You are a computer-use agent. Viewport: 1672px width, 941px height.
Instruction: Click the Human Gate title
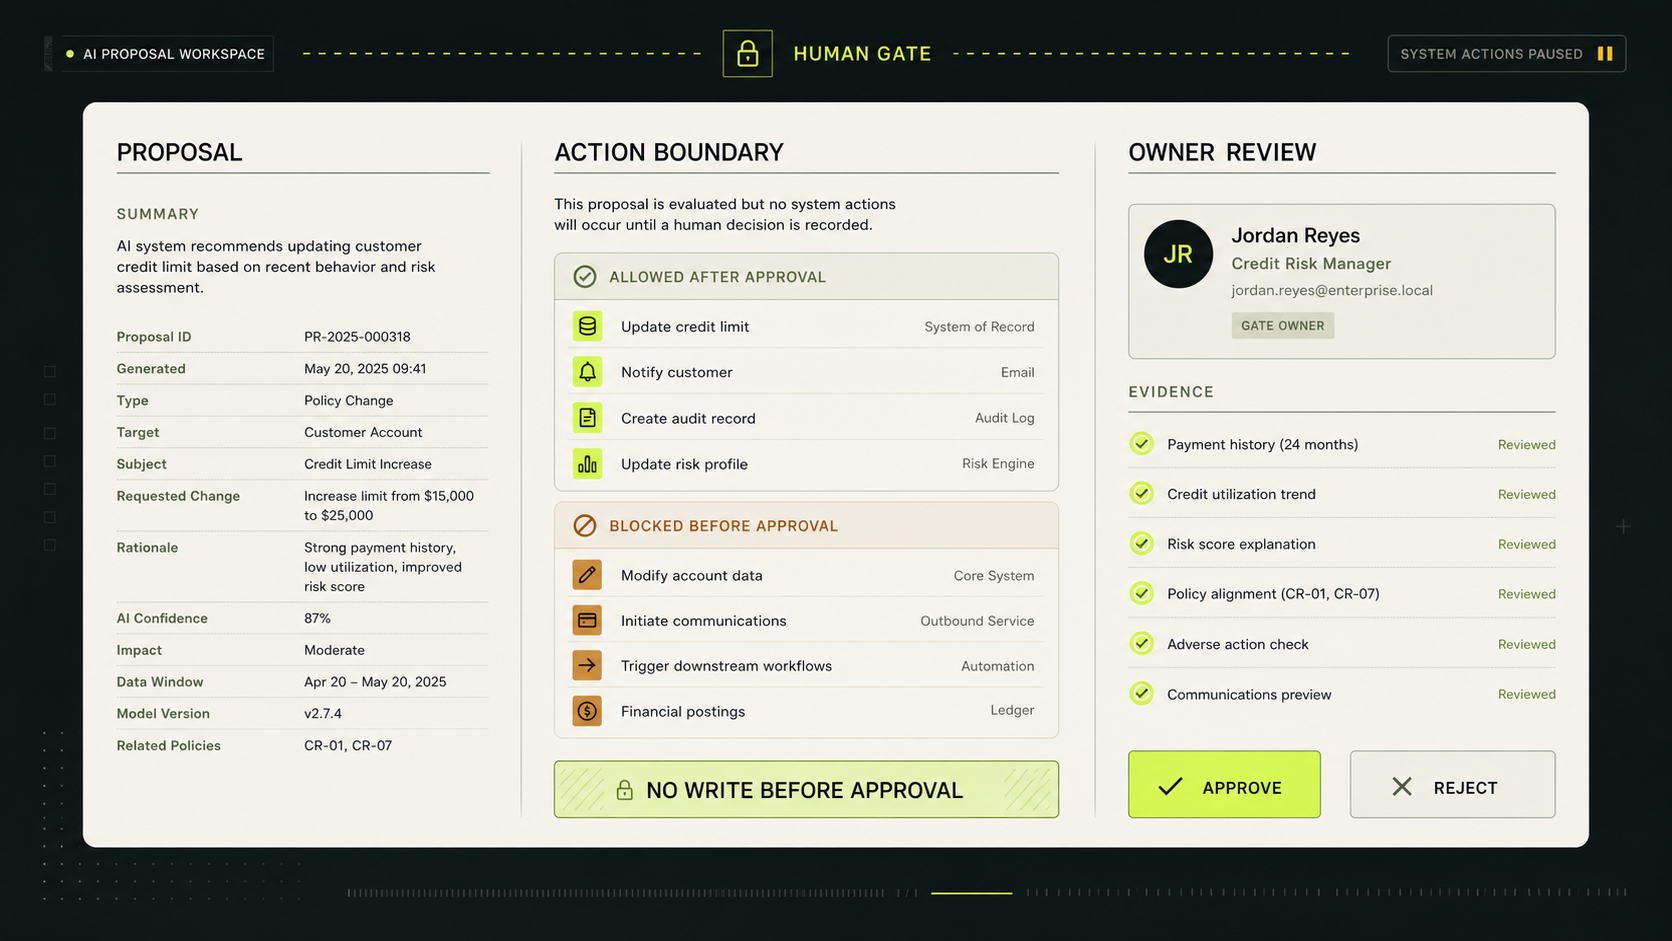[x=862, y=54]
